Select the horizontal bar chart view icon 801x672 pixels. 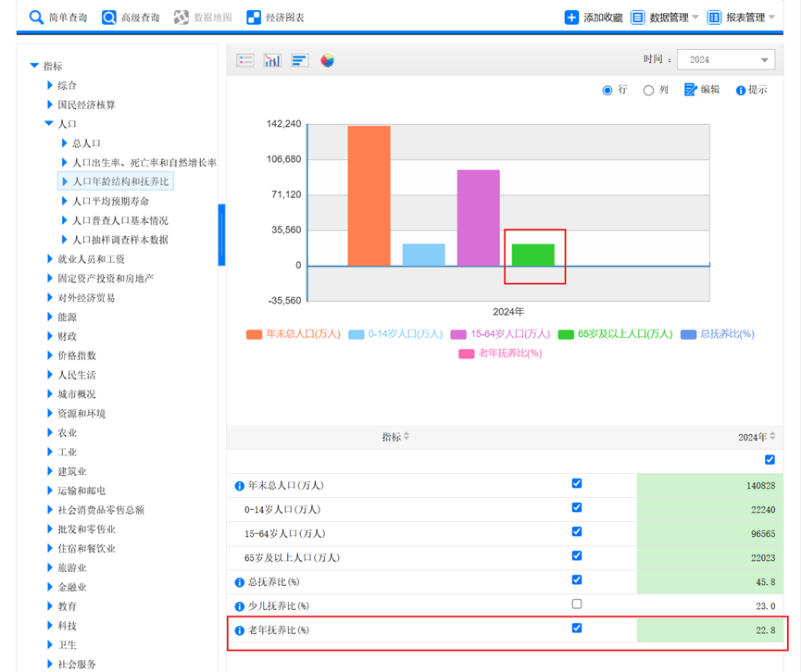(300, 61)
